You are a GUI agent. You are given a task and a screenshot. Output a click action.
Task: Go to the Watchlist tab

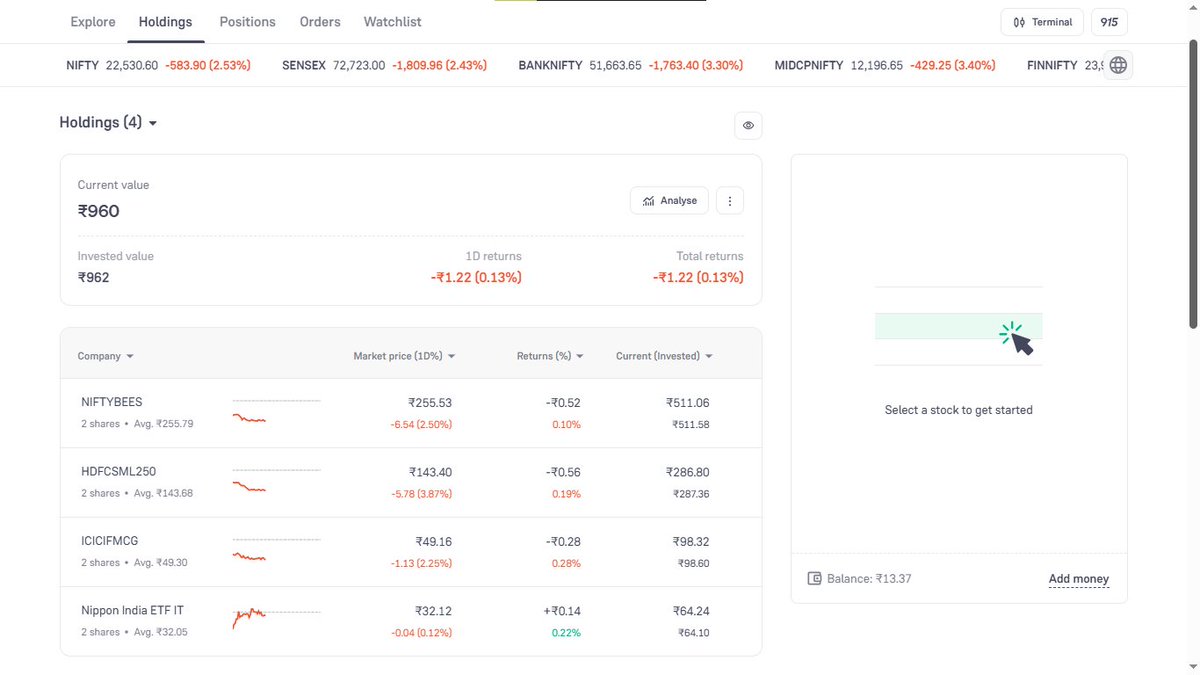coord(392,21)
